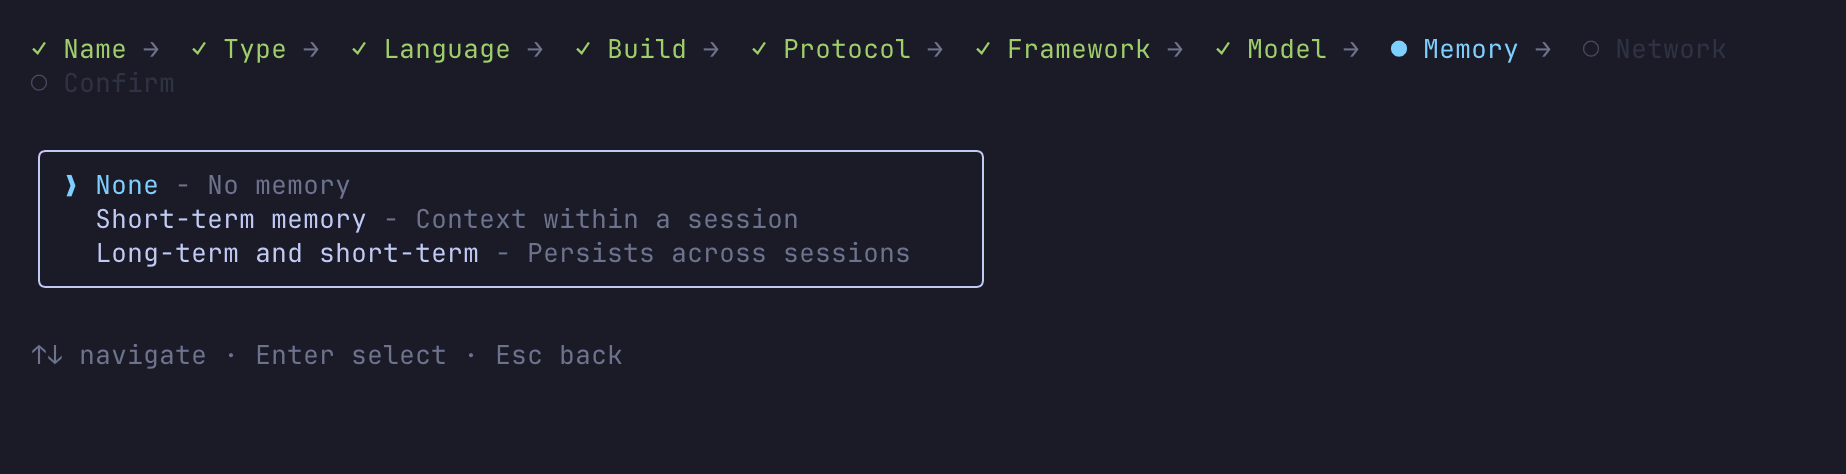Select the None memory option
Image resolution: width=1846 pixels, height=474 pixels.
(127, 185)
